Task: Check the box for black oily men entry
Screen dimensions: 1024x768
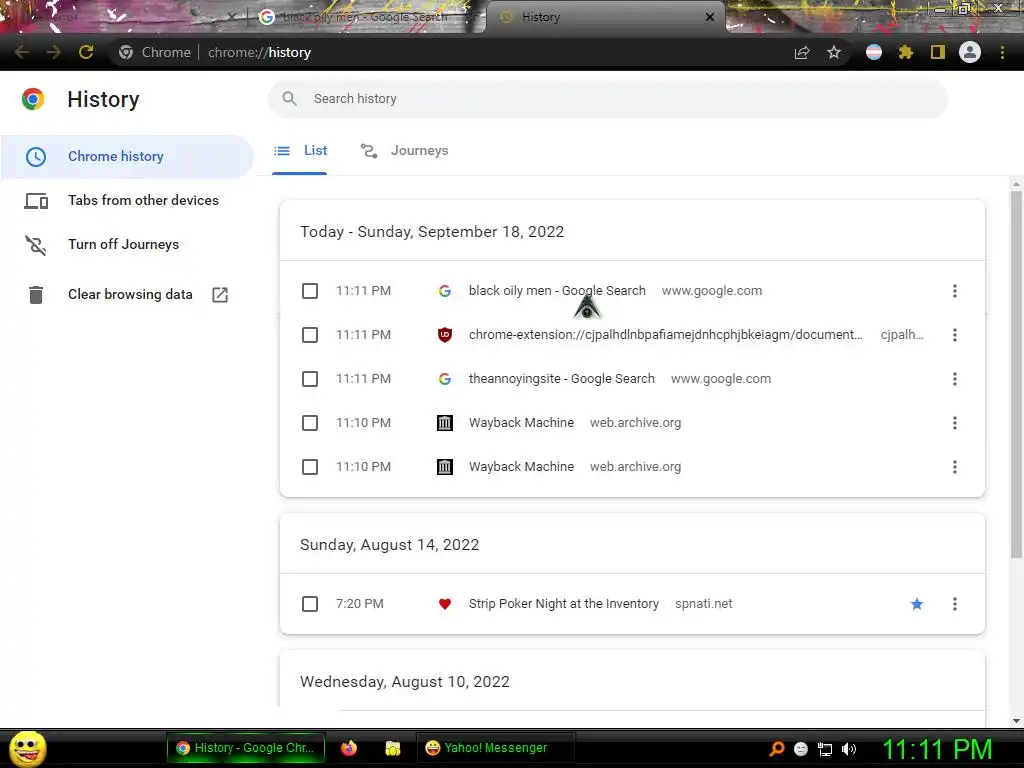Action: [310, 291]
